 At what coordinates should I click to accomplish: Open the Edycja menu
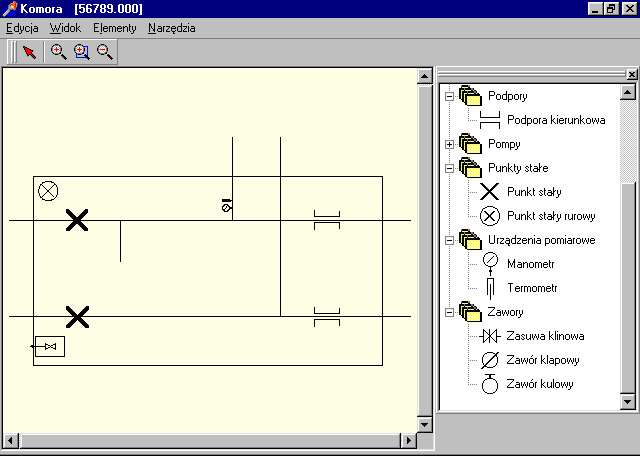tap(22, 28)
